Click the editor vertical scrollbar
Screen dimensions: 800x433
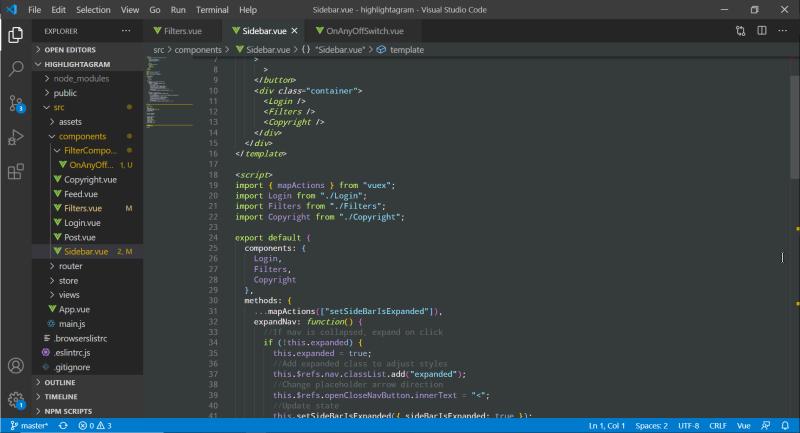coord(795,128)
